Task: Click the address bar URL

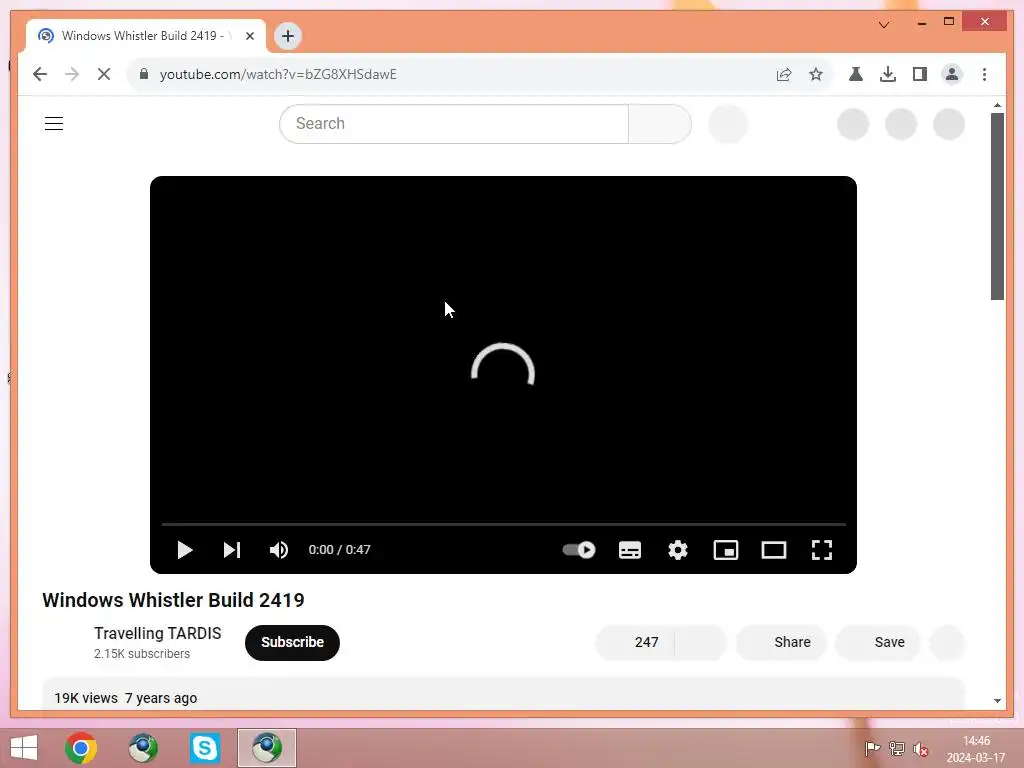Action: tap(278, 74)
